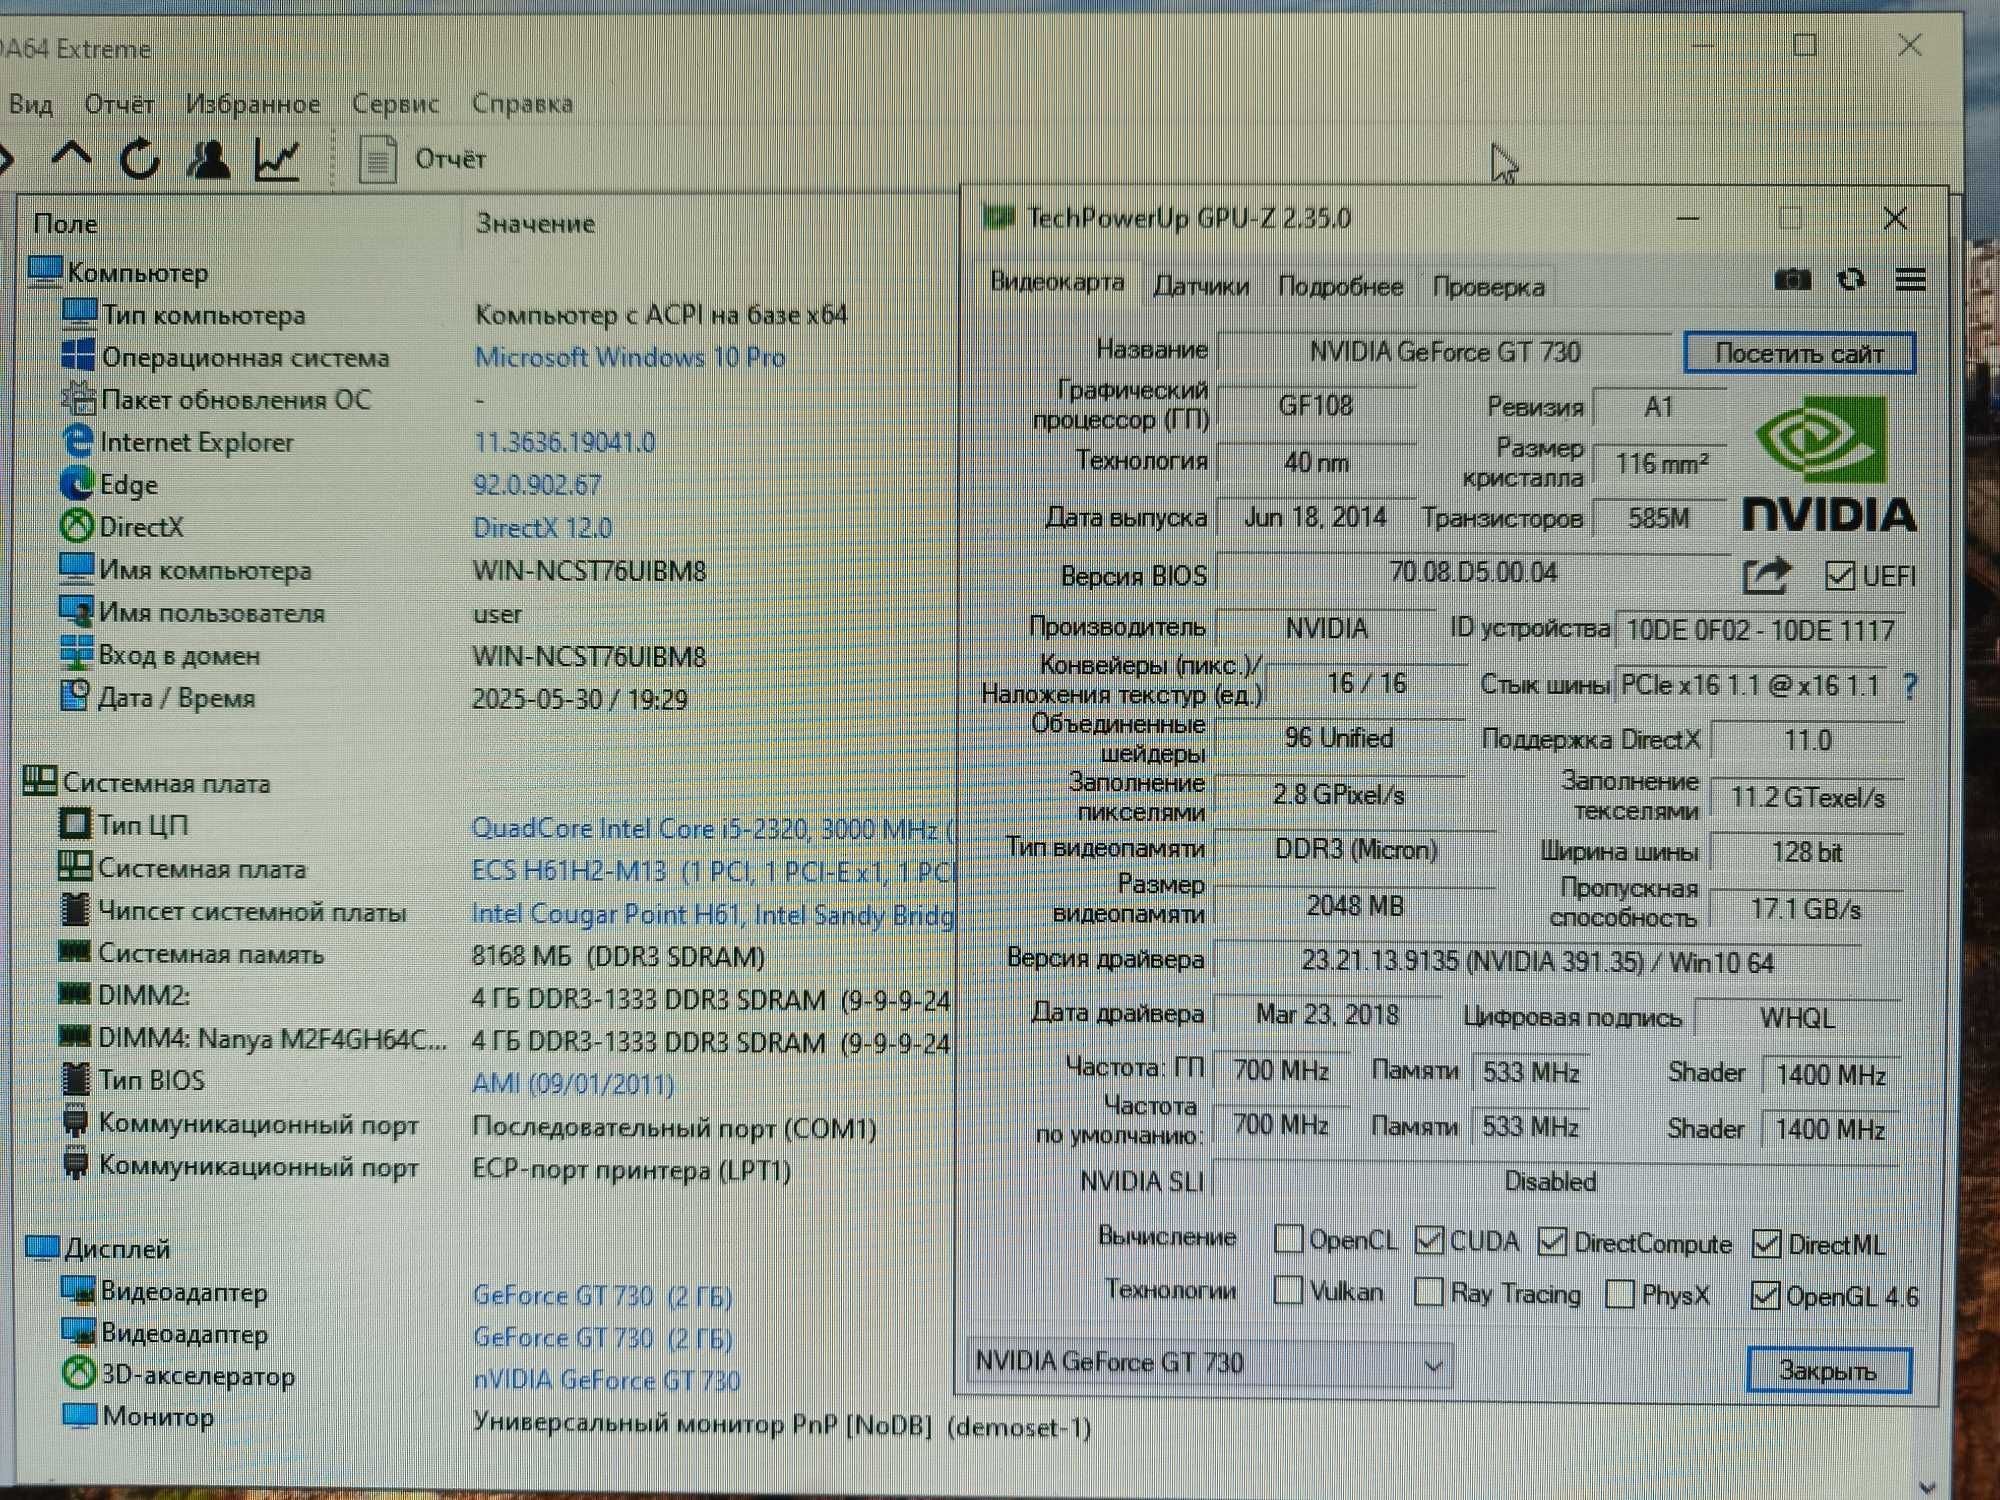This screenshot has width=2000, height=1500.
Task: Open the GPU-Z hamburger menu
Action: tap(1911, 280)
